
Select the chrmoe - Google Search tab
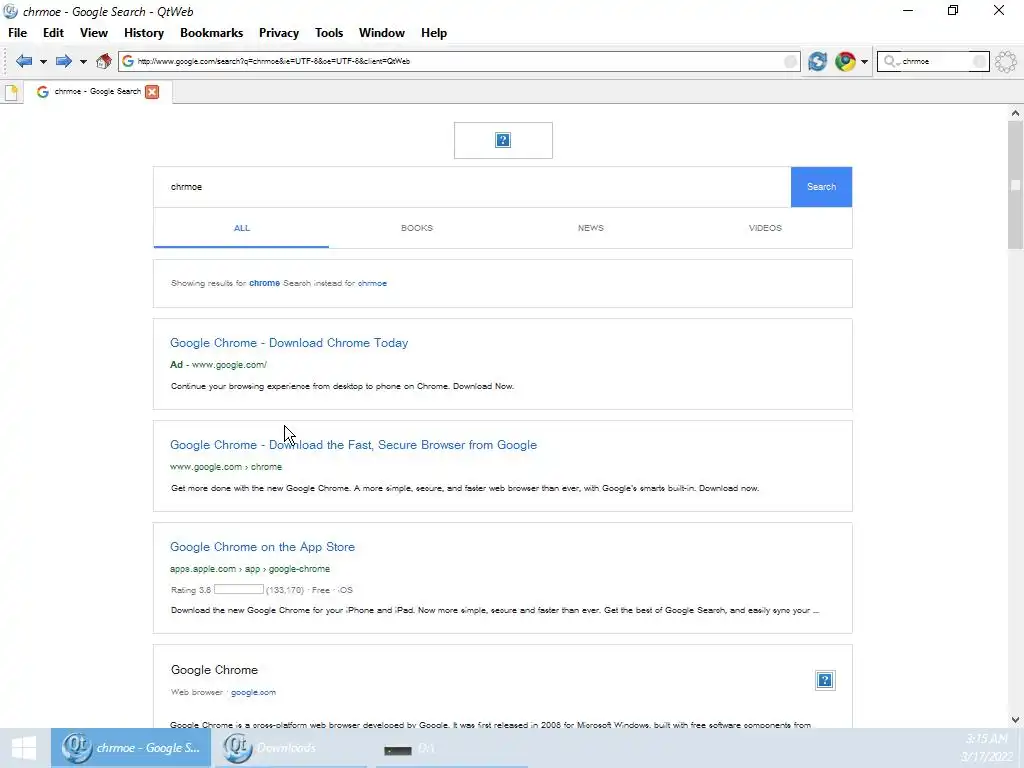[98, 92]
